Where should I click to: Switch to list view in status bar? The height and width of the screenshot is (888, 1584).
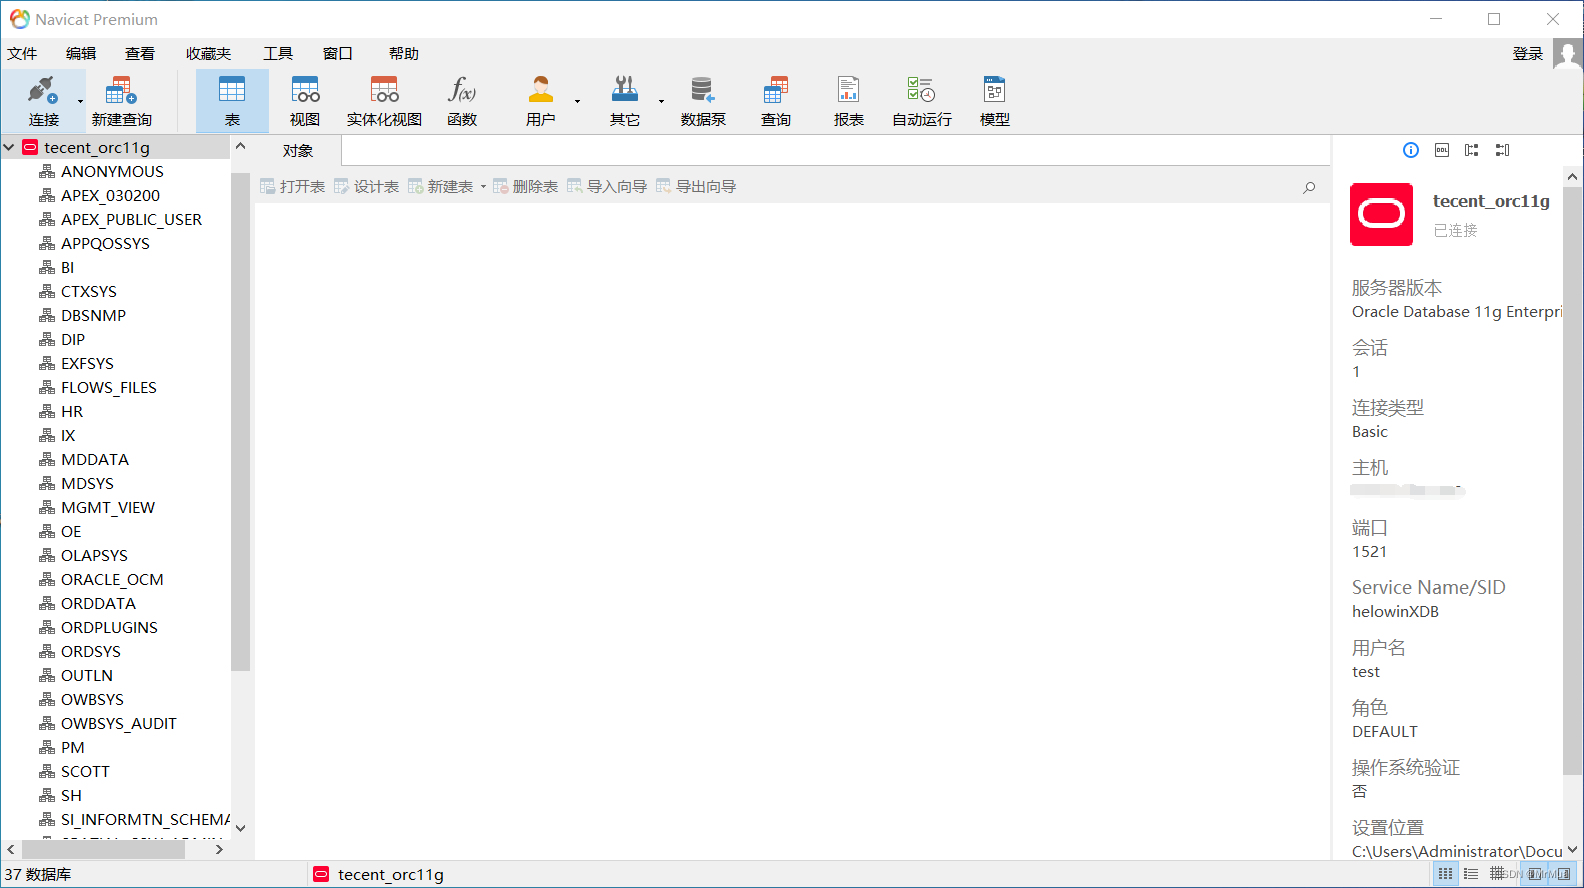1471,874
